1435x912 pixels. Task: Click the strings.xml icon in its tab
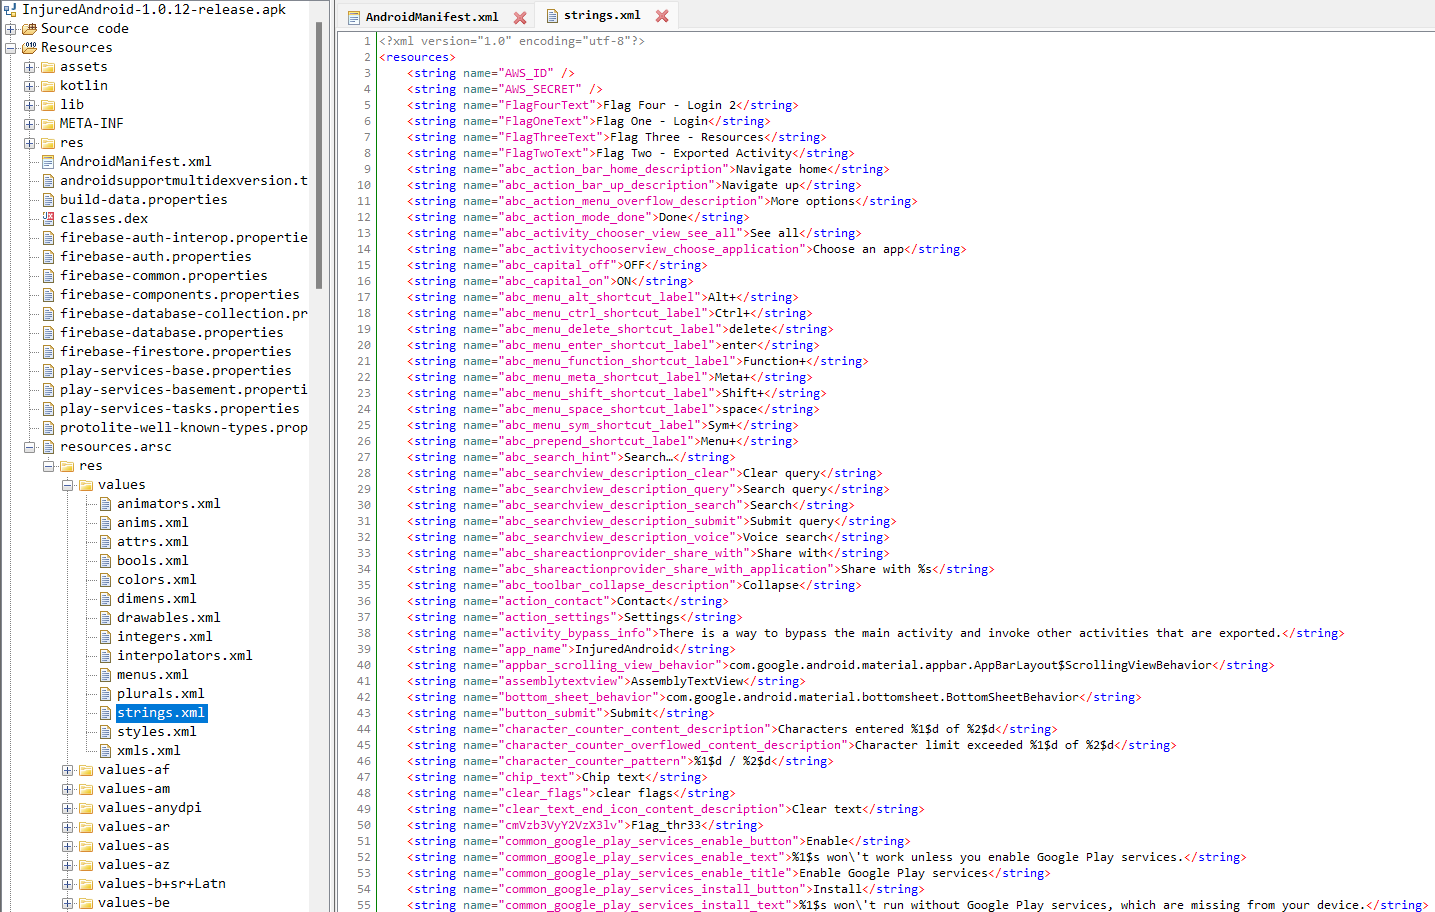(551, 16)
